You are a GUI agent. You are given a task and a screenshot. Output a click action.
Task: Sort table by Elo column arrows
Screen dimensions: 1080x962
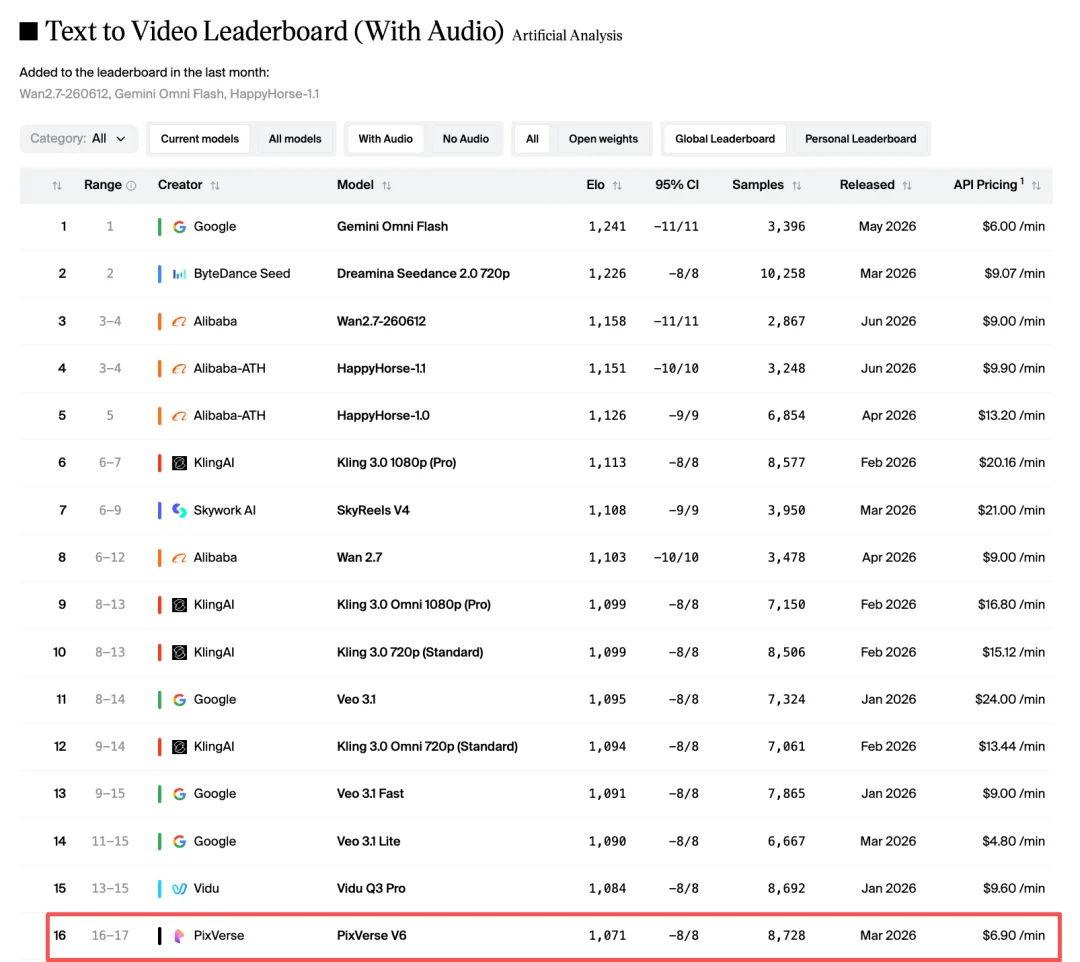(617, 185)
